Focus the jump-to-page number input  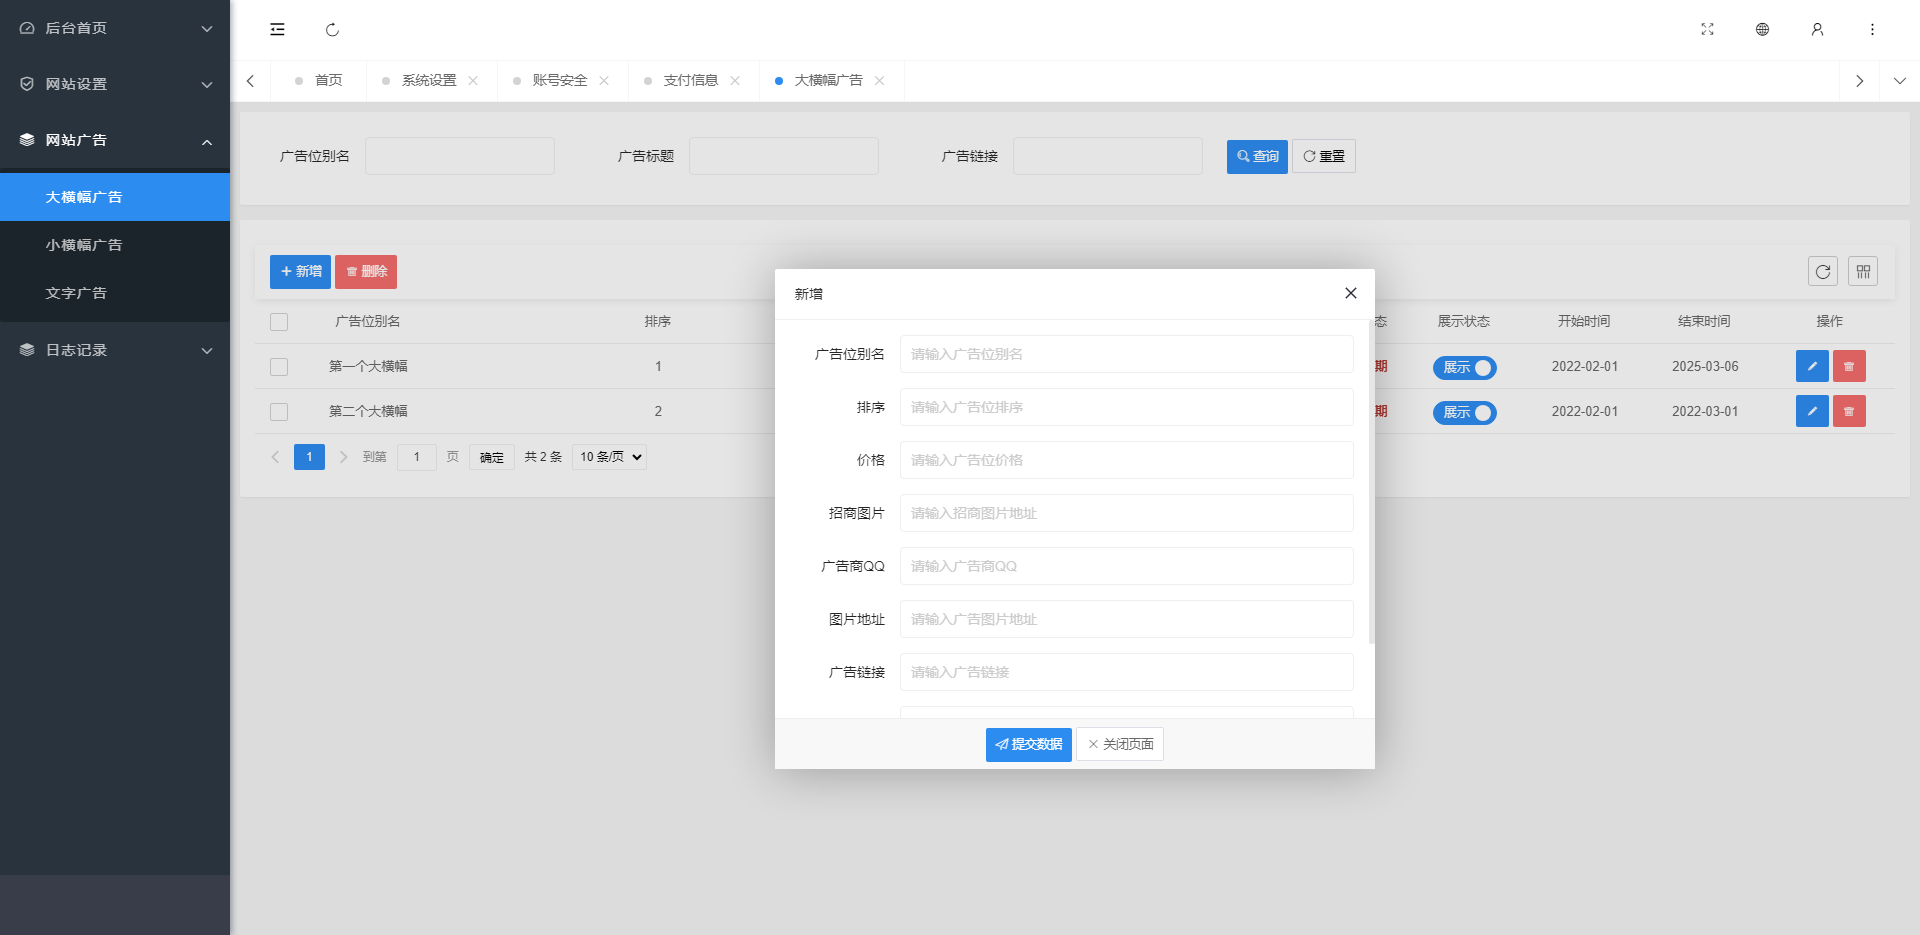(x=417, y=457)
